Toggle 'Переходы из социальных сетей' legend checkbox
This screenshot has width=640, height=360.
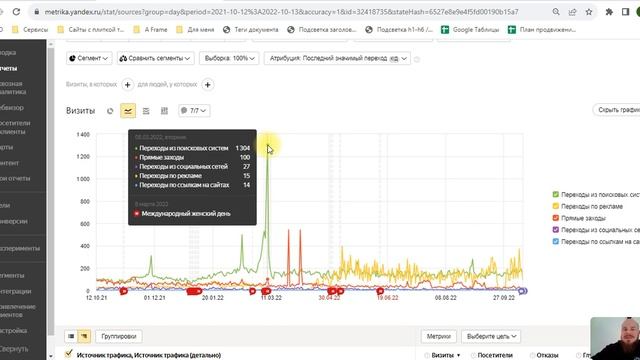(556, 230)
